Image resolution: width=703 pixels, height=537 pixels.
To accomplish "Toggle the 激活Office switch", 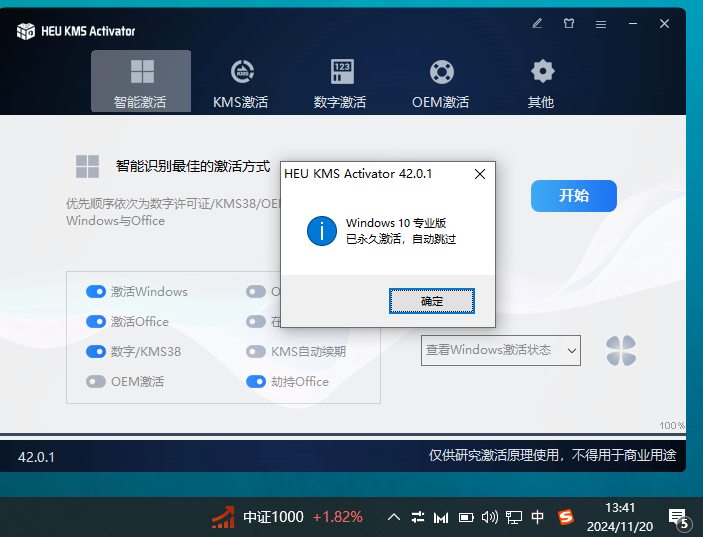I will [96, 321].
